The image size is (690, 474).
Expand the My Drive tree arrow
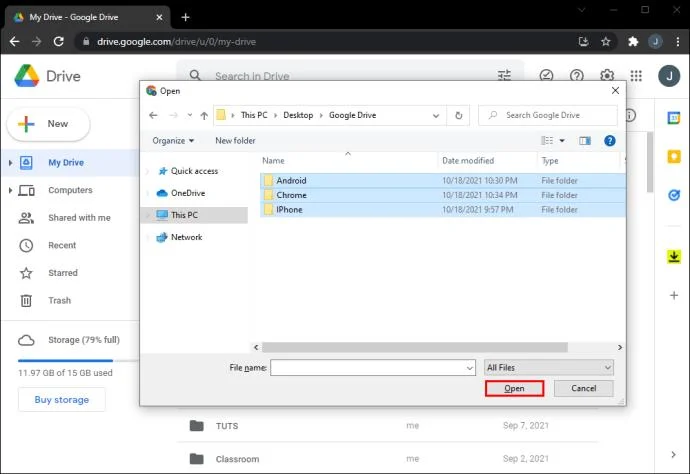point(10,163)
